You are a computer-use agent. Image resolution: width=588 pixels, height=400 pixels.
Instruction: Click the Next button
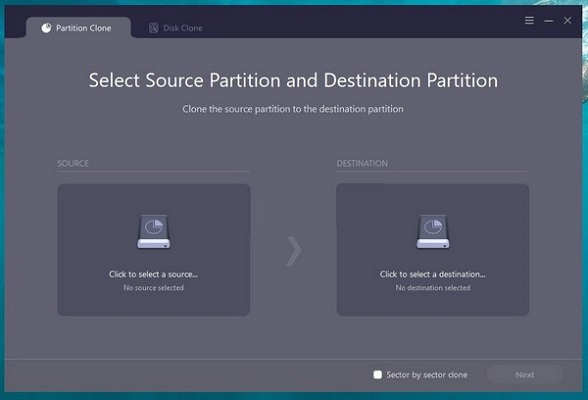click(525, 375)
